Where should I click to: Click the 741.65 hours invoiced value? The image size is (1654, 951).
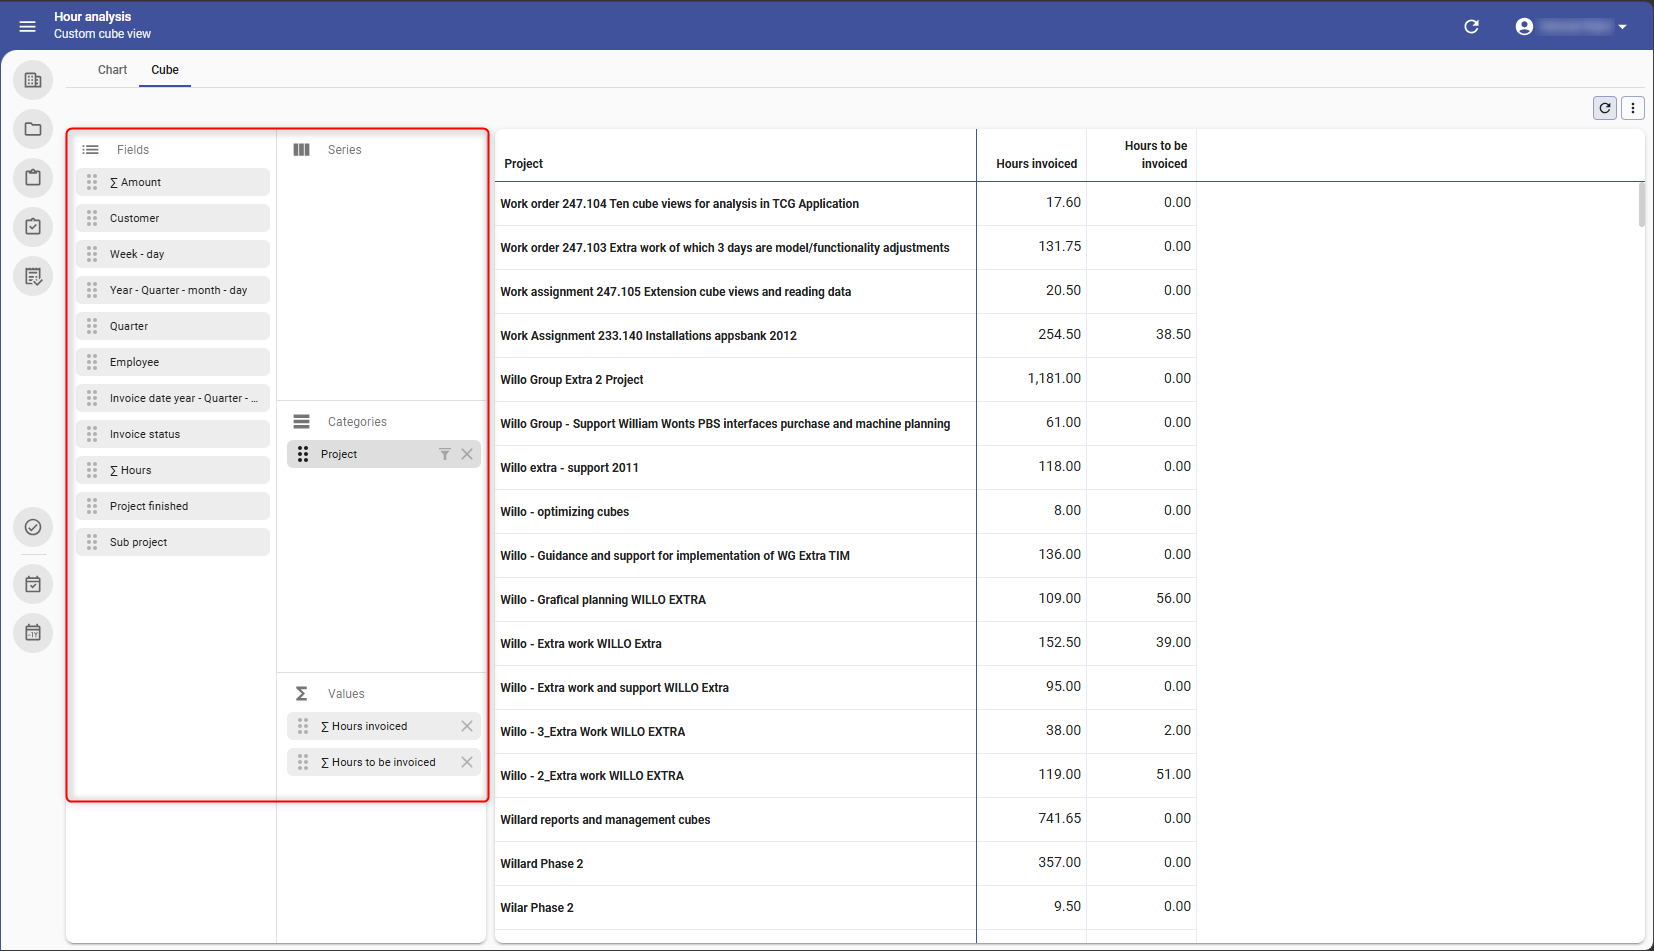(x=1059, y=818)
